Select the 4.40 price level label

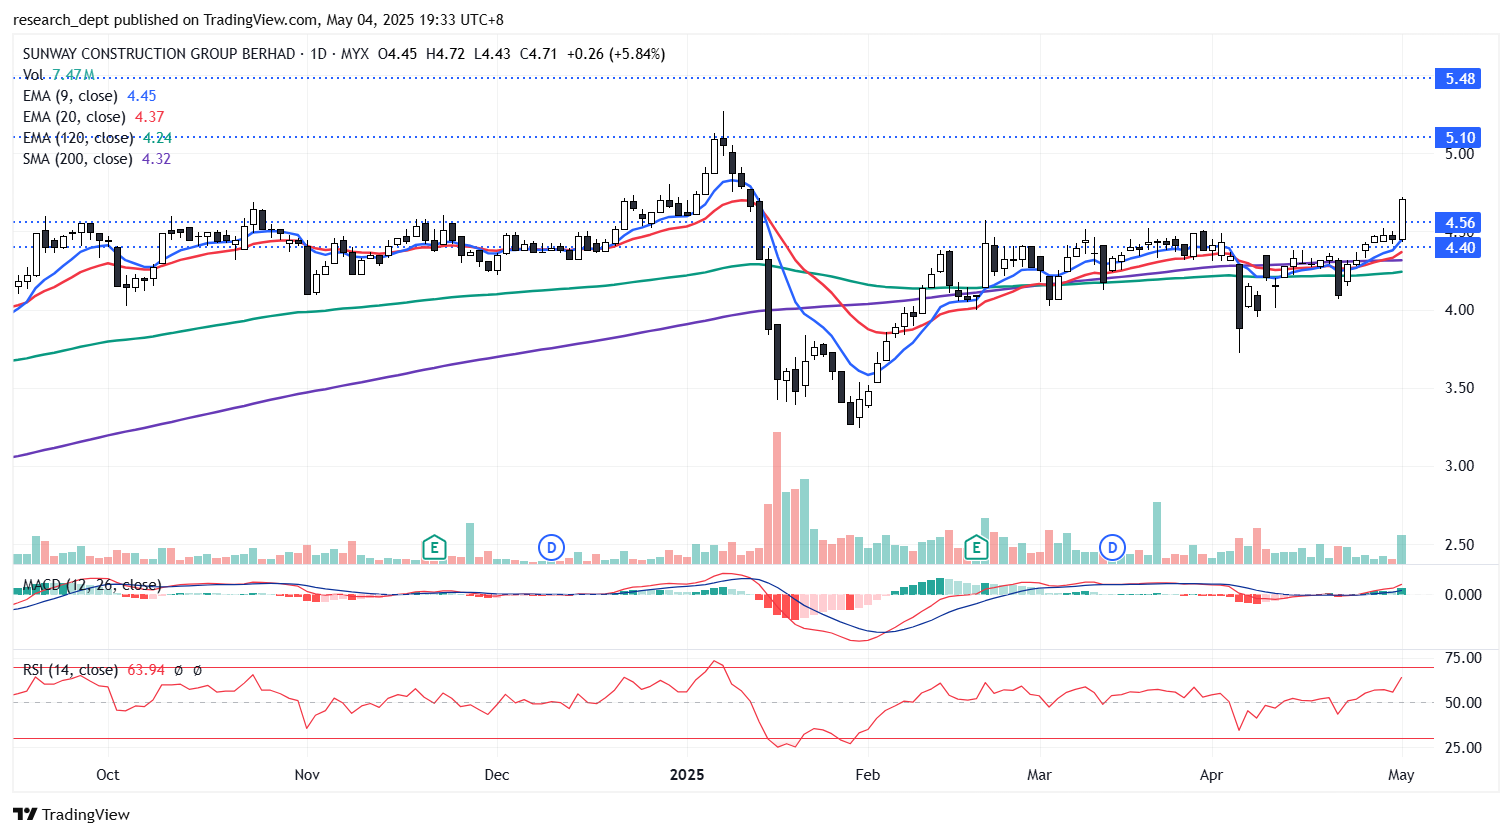(1460, 247)
